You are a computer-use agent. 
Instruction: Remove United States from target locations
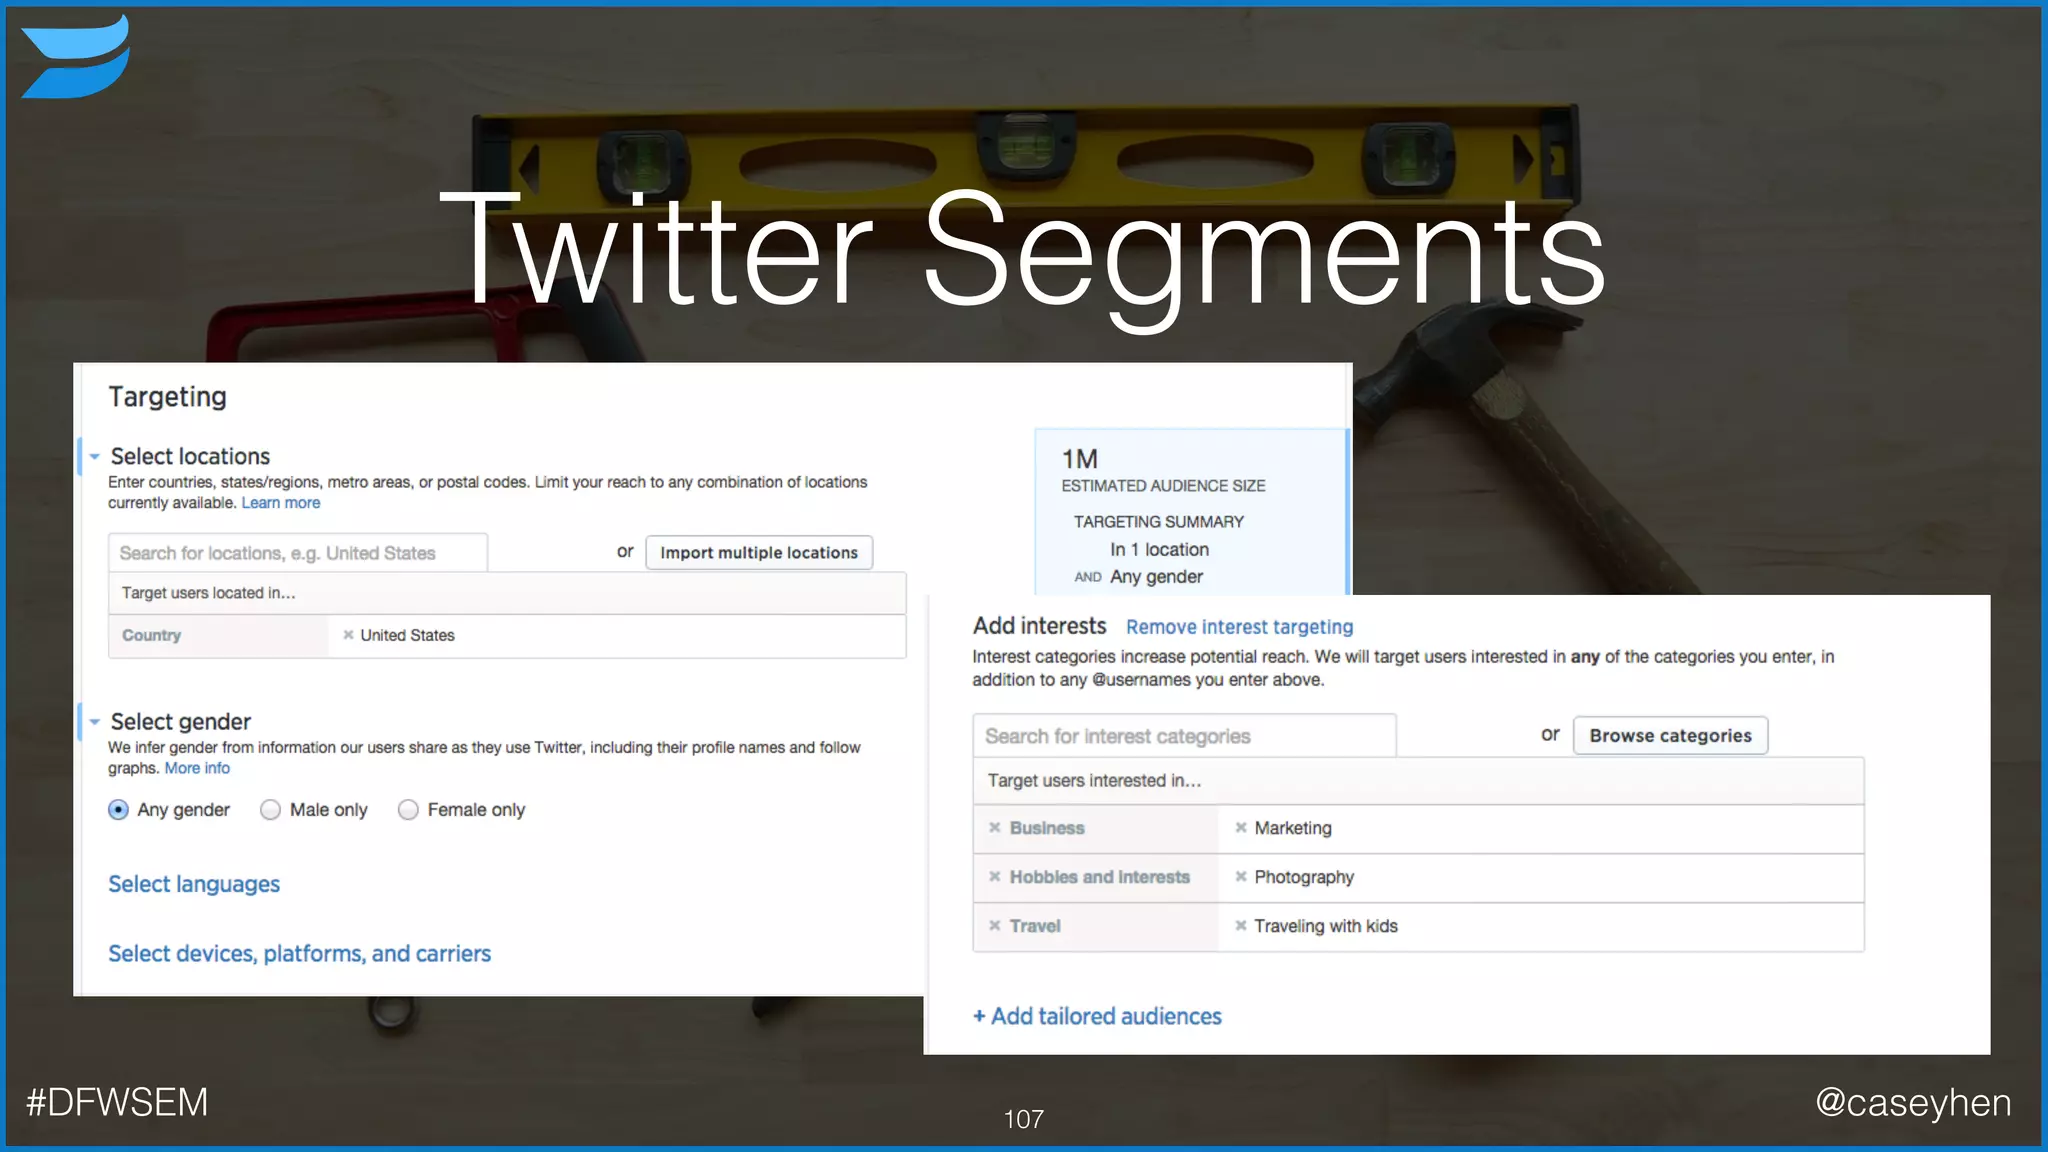pyautogui.click(x=348, y=635)
